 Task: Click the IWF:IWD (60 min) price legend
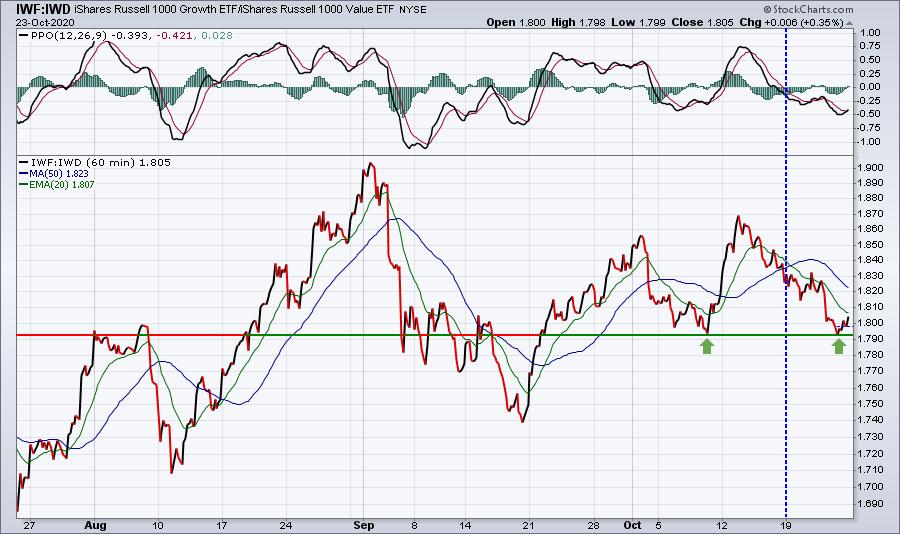(x=95, y=162)
